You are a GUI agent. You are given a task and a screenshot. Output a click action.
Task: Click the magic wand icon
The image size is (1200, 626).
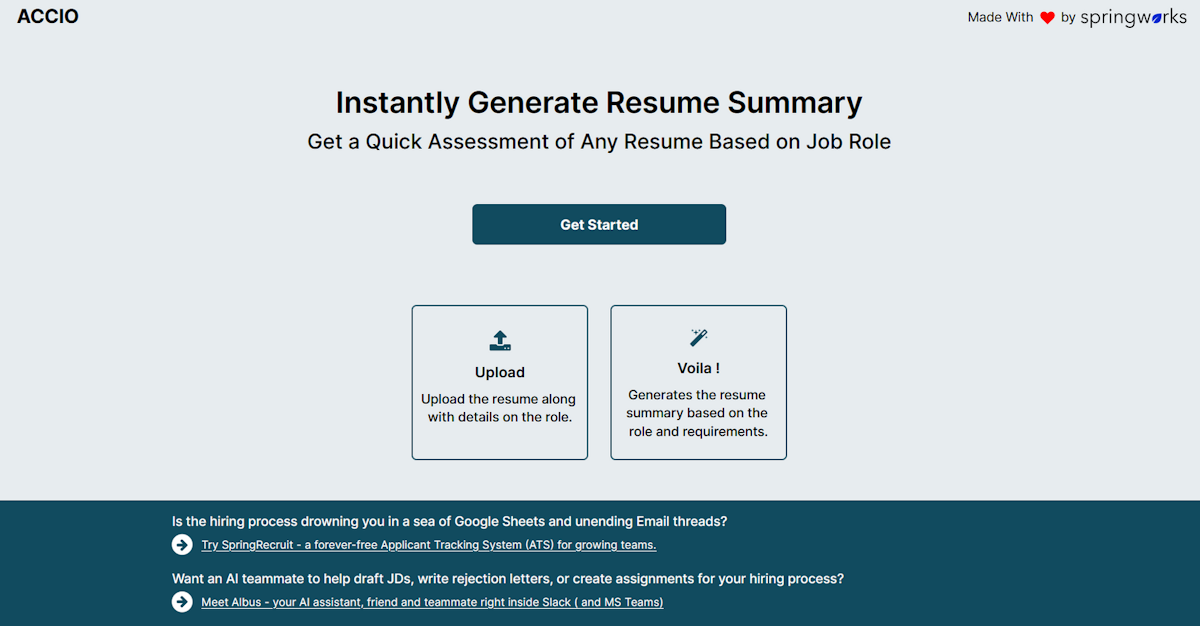698,337
